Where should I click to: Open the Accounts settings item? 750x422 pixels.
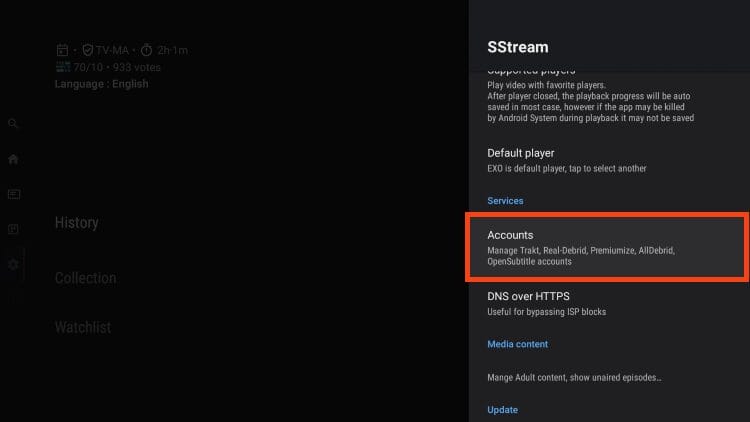[x=607, y=247]
